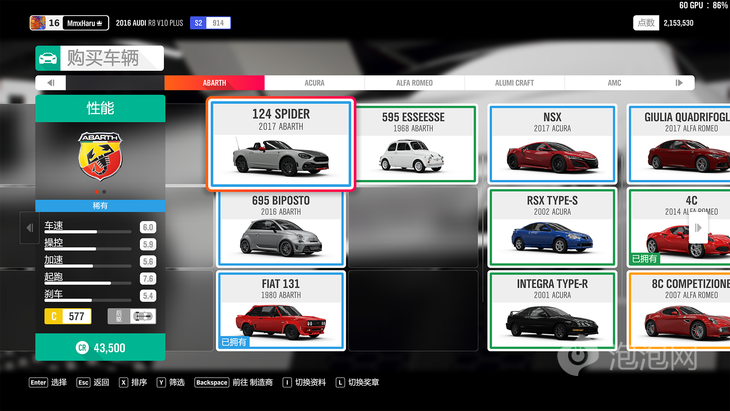
Task: Click the L key hint icon
Action: point(340,382)
